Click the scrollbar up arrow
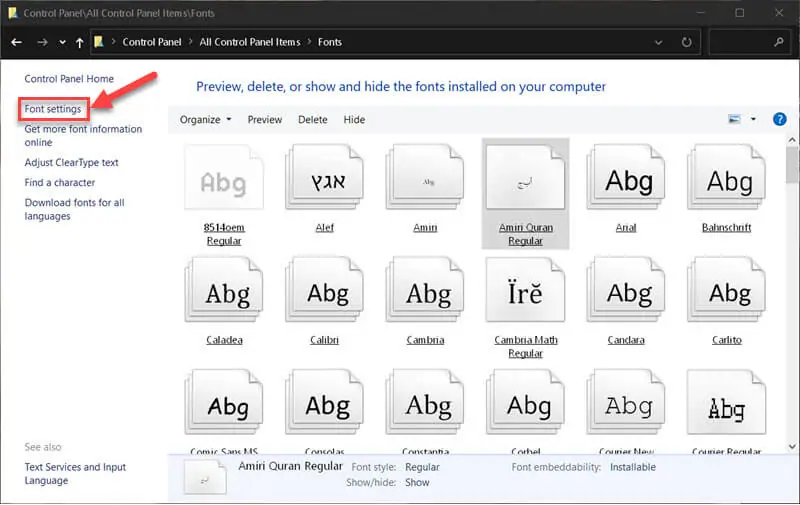800x505 pixels. coord(792,140)
